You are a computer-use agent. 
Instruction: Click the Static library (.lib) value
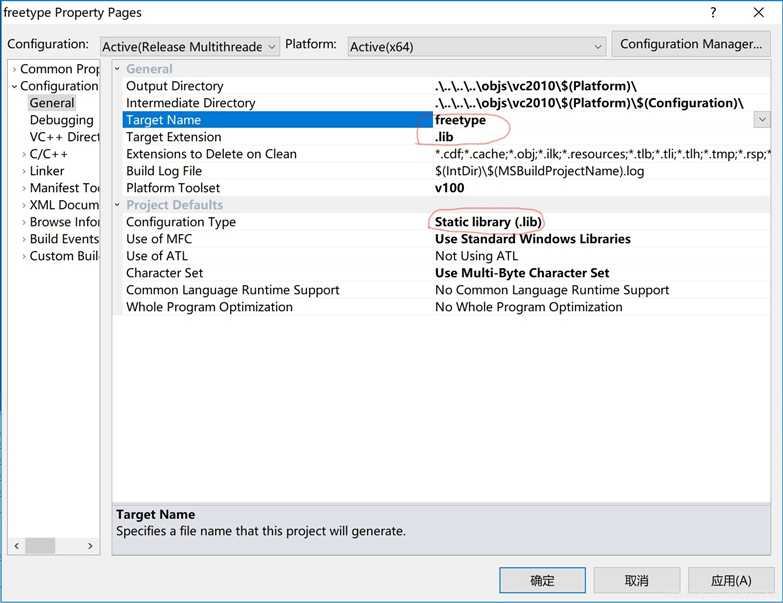pyautogui.click(x=488, y=222)
